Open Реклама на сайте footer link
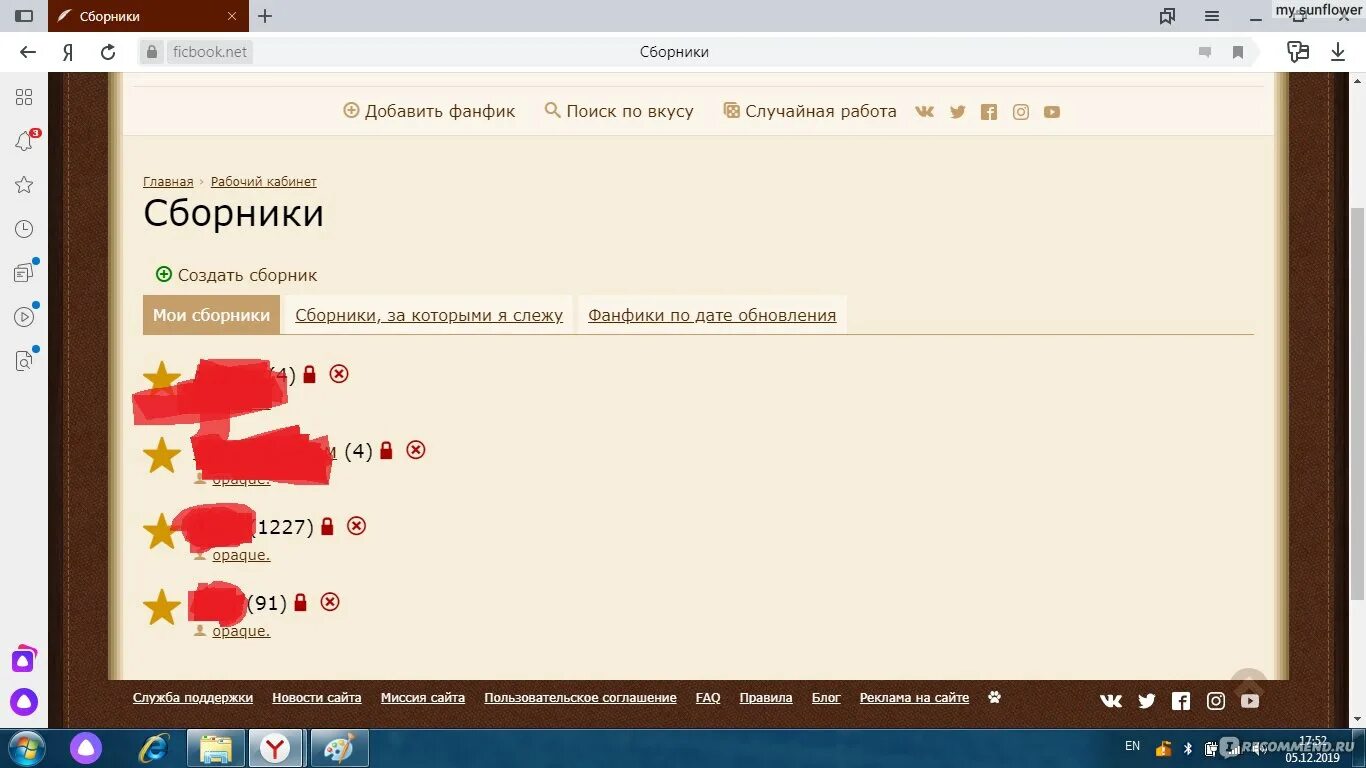1366x768 pixels. [x=914, y=698]
